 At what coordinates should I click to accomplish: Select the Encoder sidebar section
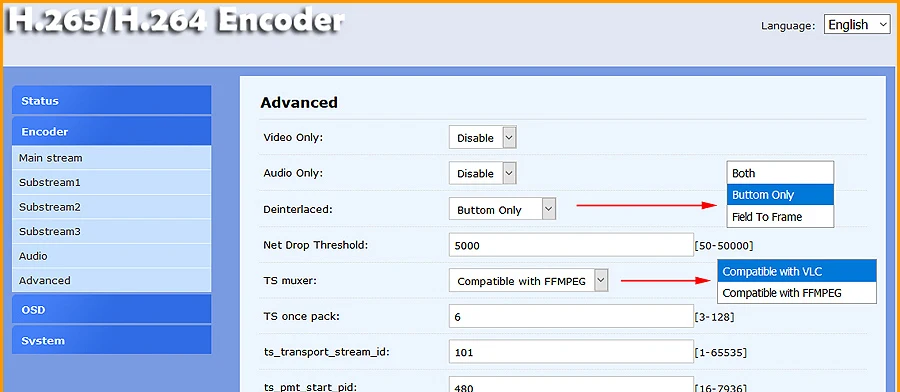coord(111,131)
